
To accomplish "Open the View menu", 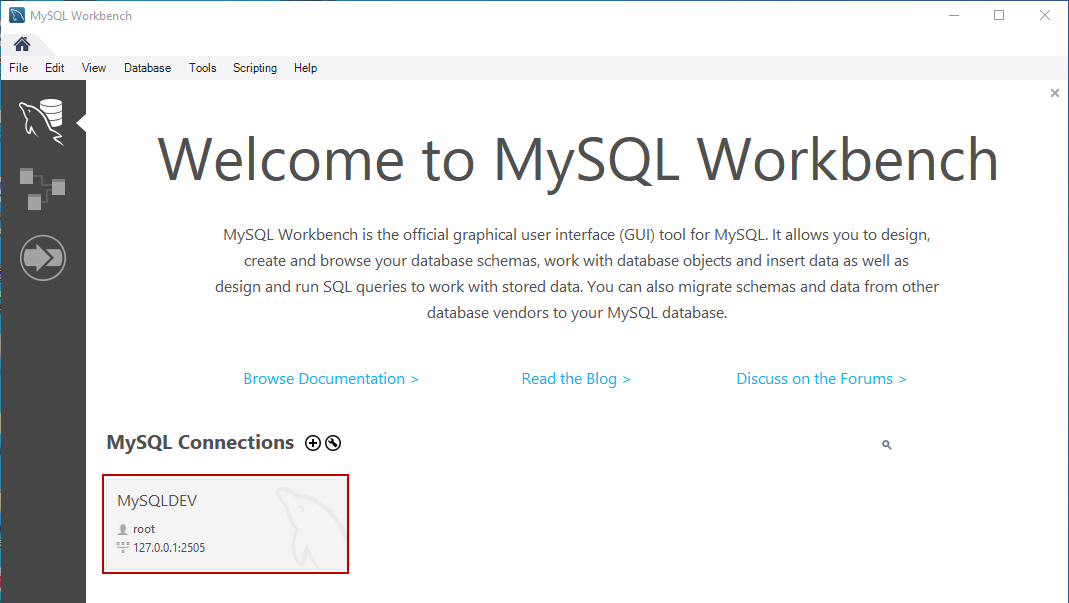I will tap(94, 68).
